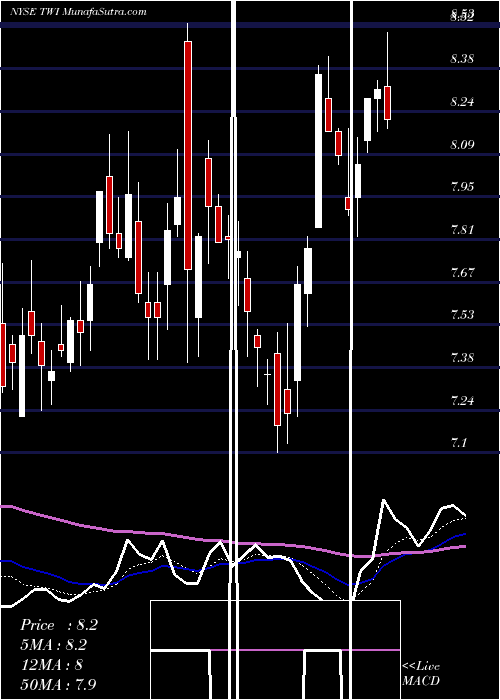Select the 7.1 price axis label
500x700 pixels.
click(459, 443)
